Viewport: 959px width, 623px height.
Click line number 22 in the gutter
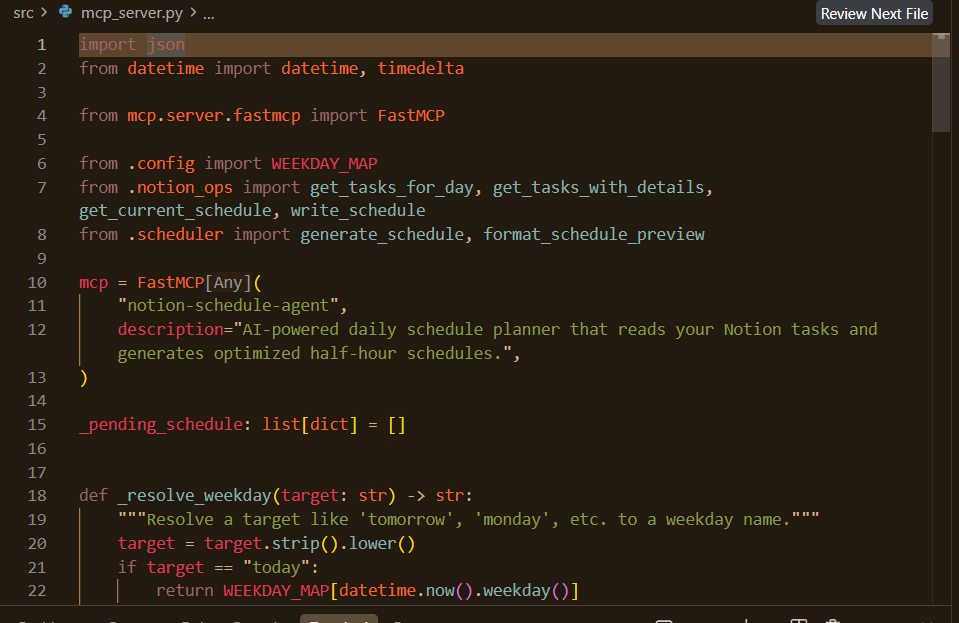tap(37, 591)
